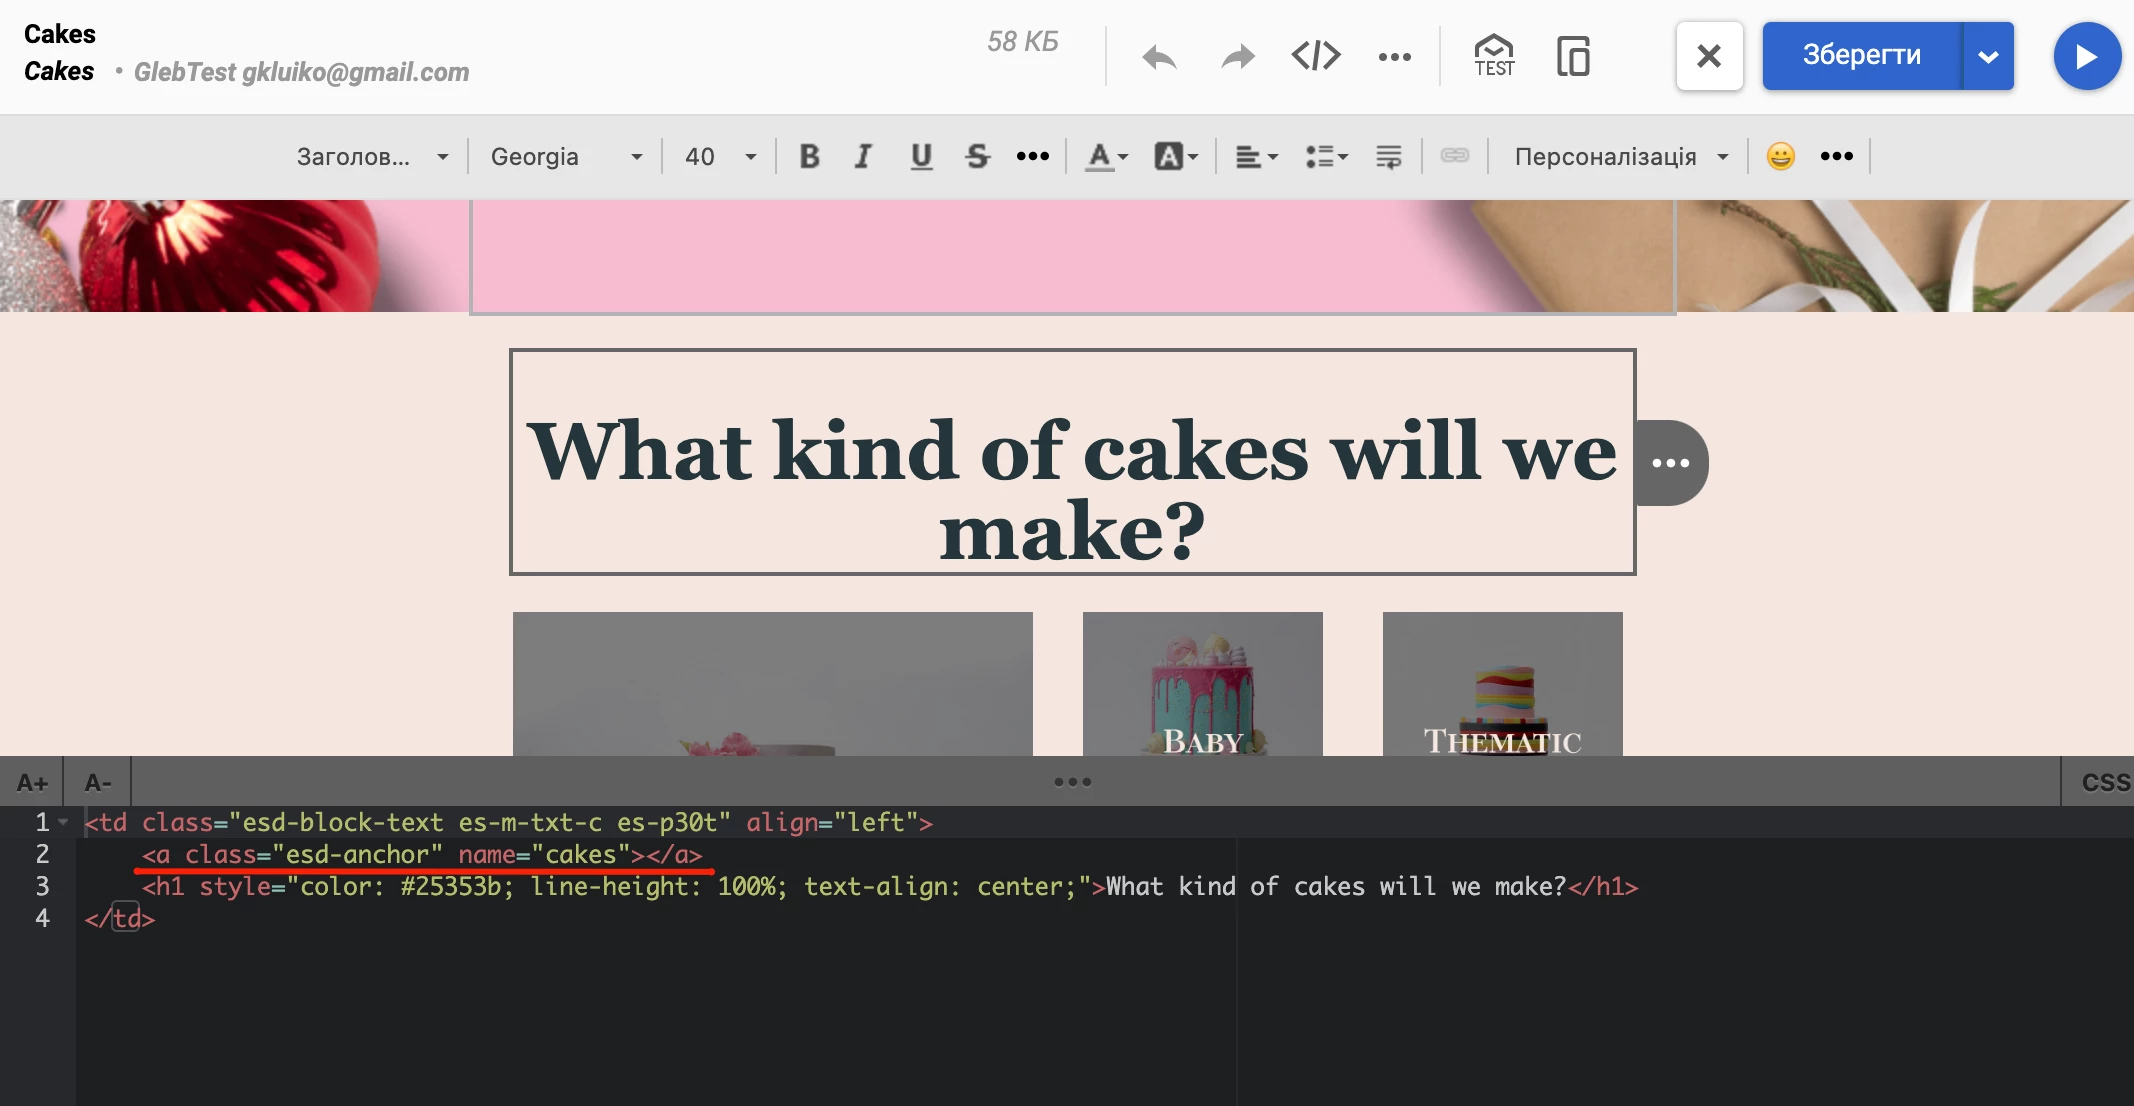
Task: Click the Зберегти button
Action: coord(1861,56)
